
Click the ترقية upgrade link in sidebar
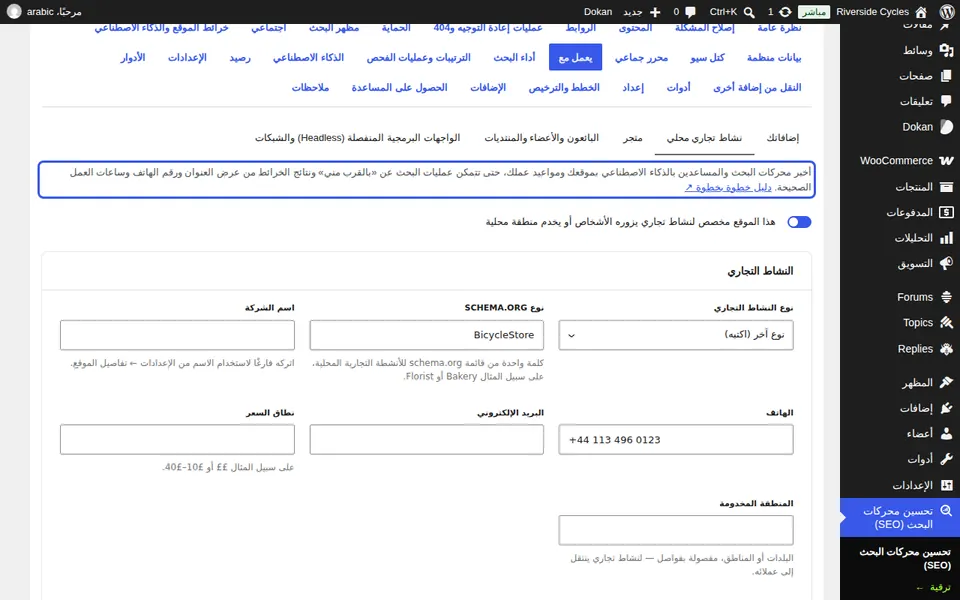(x=933, y=588)
